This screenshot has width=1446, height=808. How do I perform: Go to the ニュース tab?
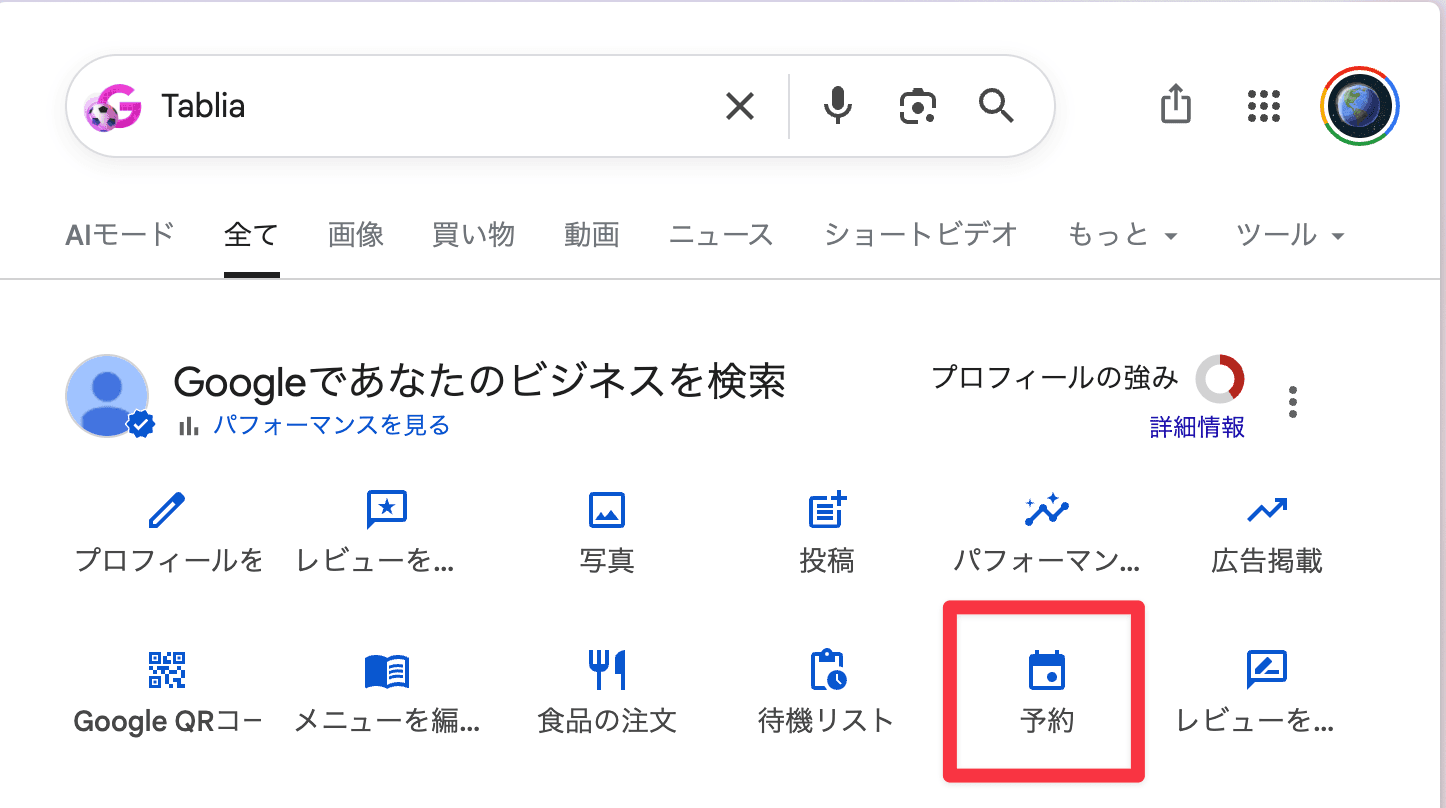[x=721, y=235]
